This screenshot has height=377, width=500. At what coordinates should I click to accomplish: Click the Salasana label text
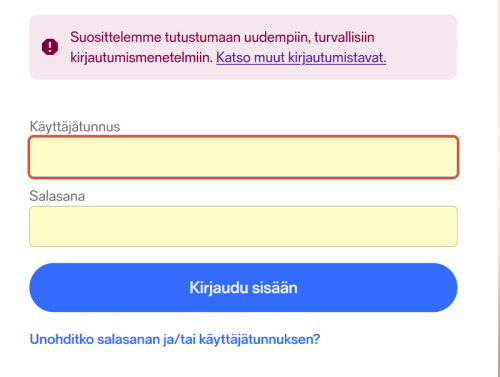tap(57, 196)
